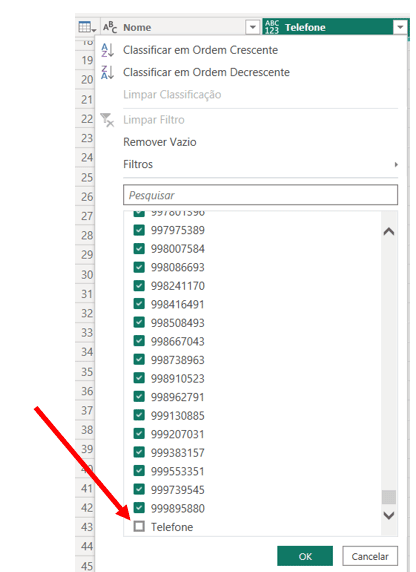Uncheck the 999207031 checkbox
This screenshot has width=416, height=572.
coord(139,434)
